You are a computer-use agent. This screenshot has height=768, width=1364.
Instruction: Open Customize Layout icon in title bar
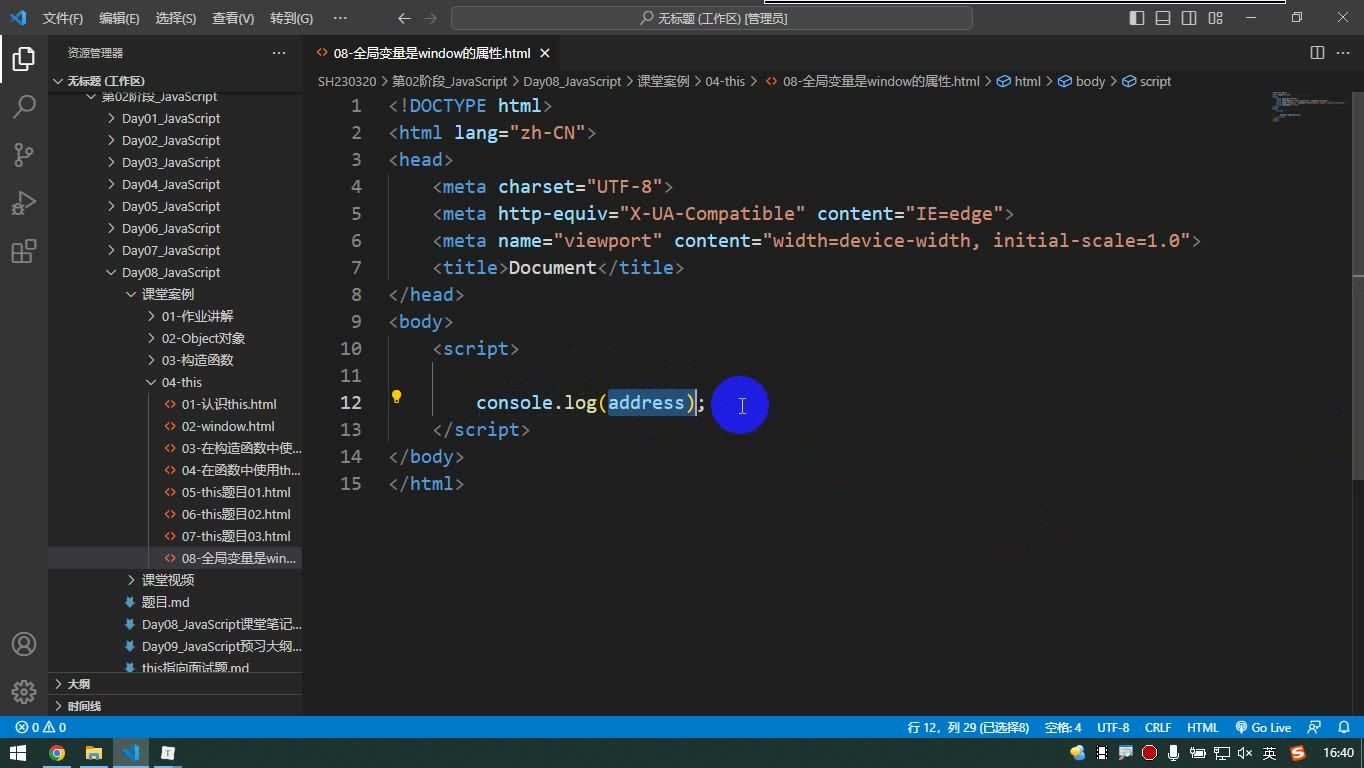1215,18
